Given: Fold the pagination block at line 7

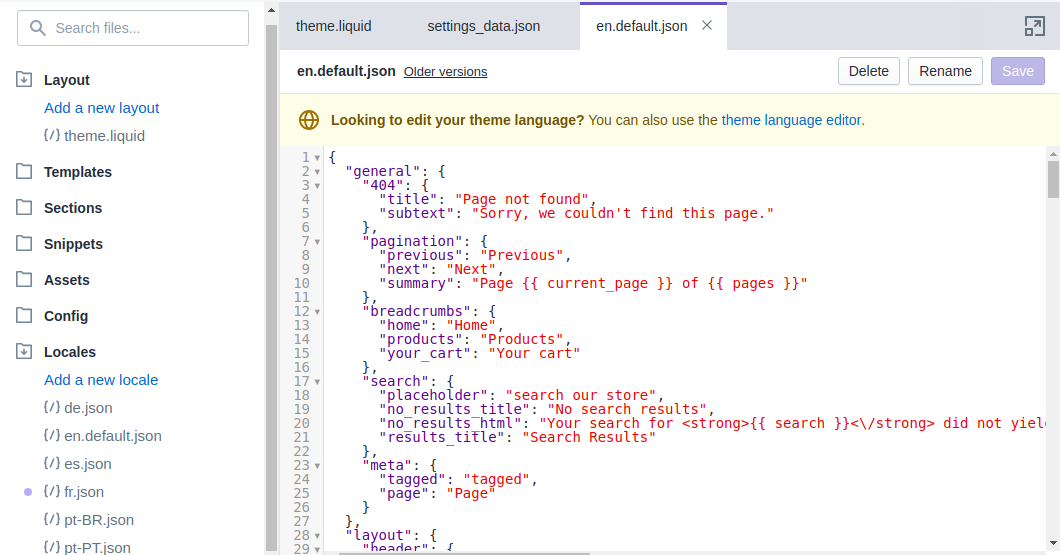Looking at the screenshot, I should (317, 241).
